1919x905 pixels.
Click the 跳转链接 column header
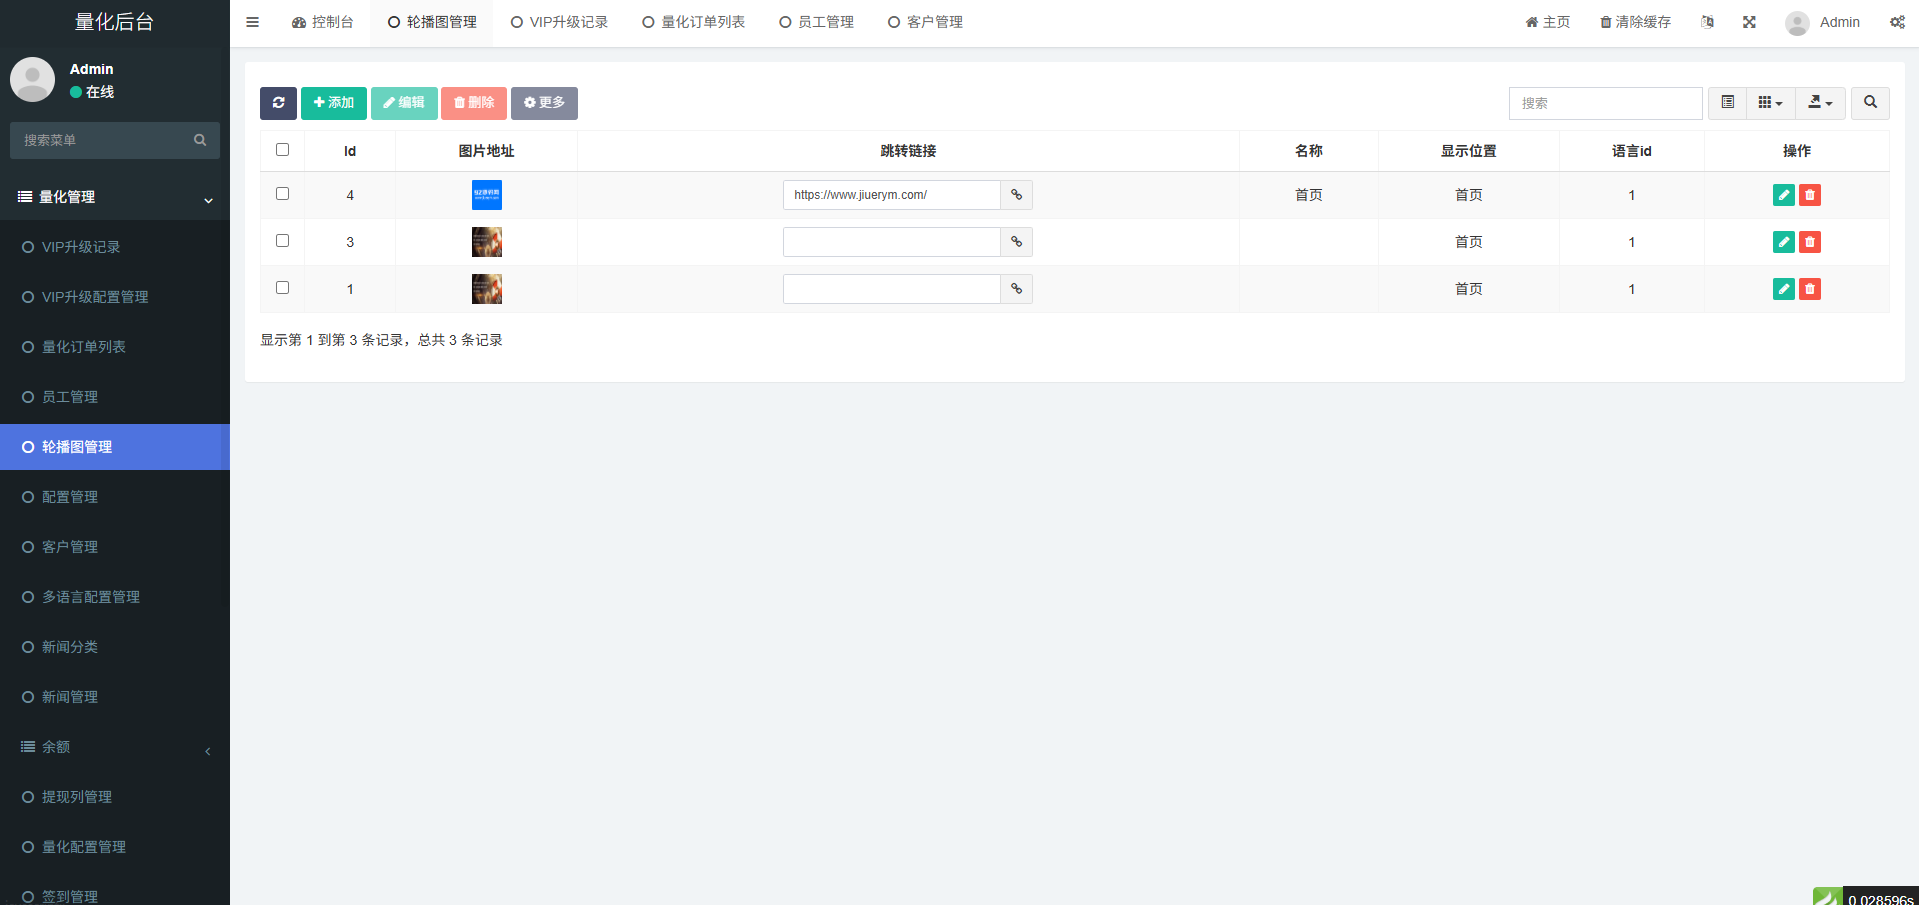click(x=908, y=151)
